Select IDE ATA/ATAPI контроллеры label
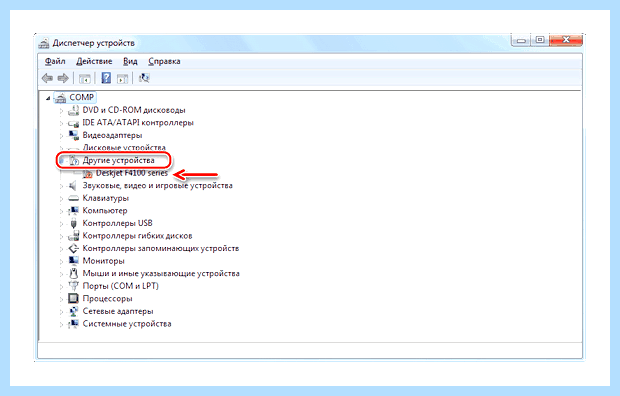The width and height of the screenshot is (620, 396). tap(138, 123)
